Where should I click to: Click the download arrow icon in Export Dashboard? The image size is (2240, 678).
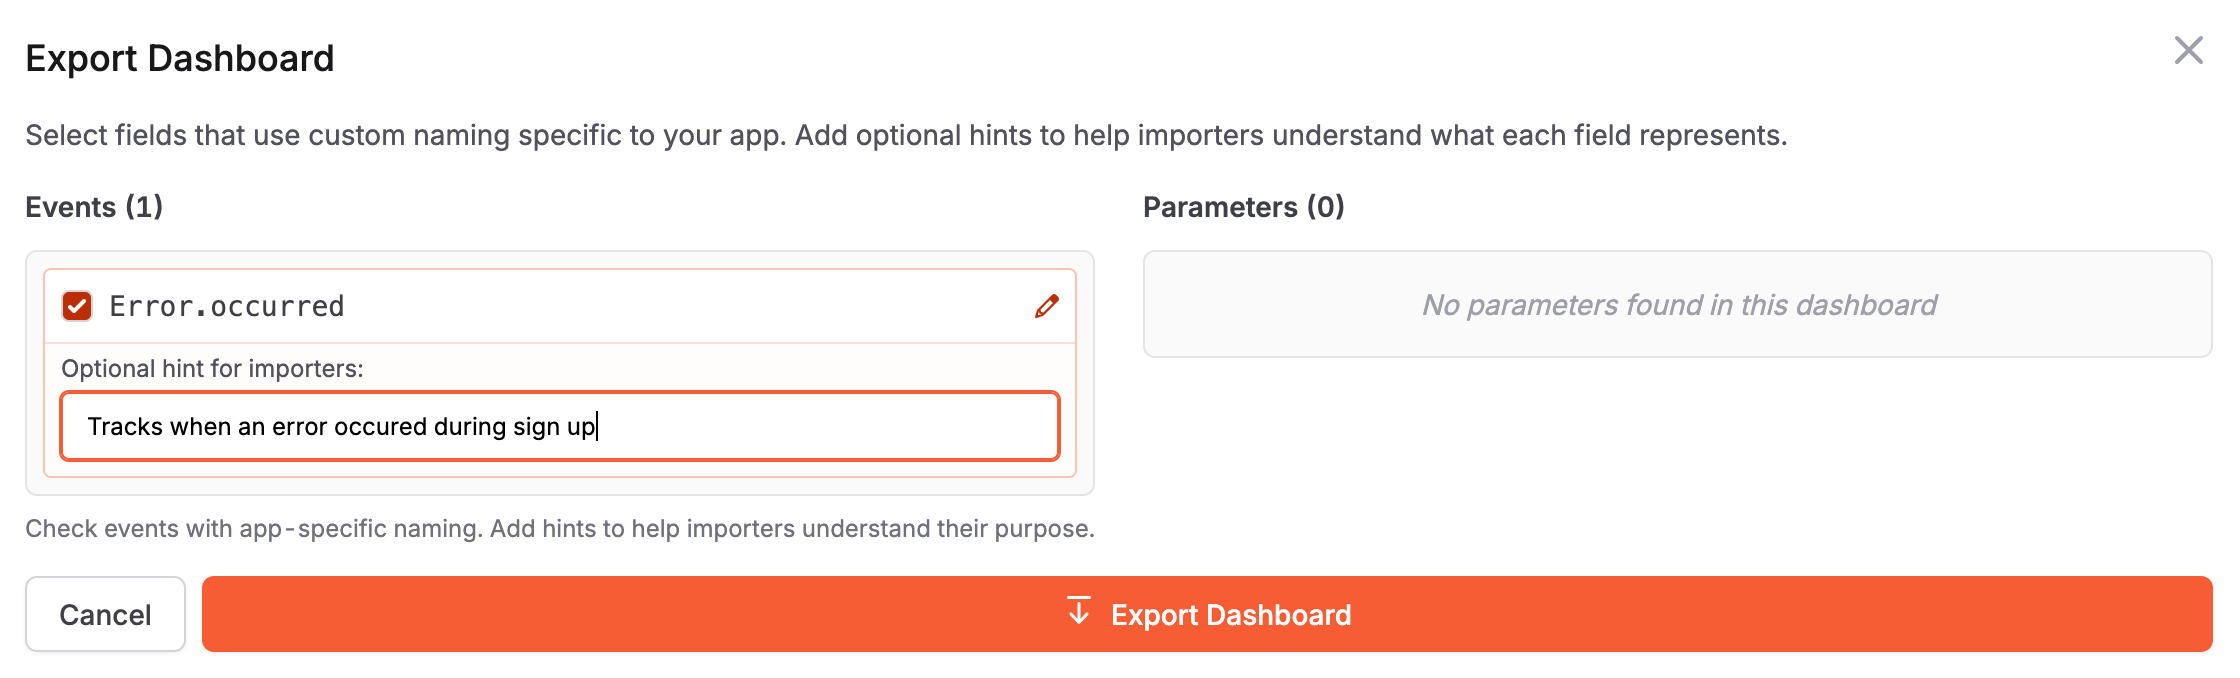(1079, 613)
